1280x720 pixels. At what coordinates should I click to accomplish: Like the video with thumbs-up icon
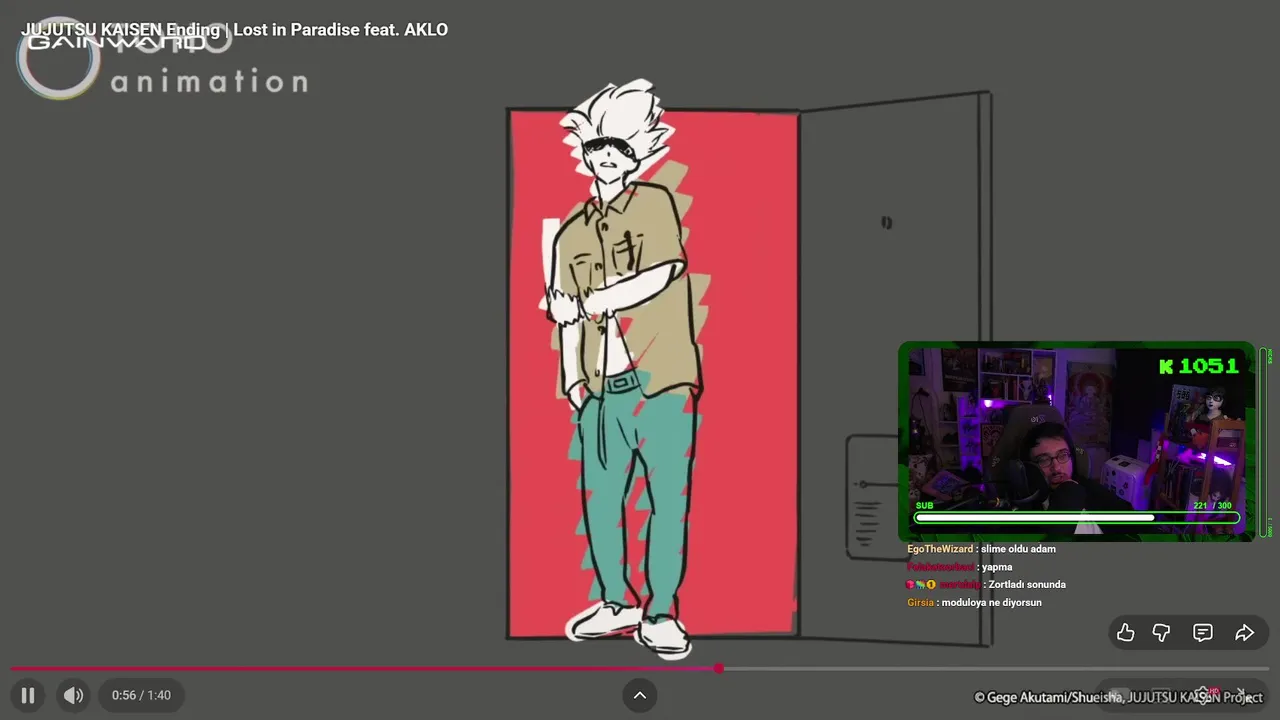pyautogui.click(x=1126, y=633)
